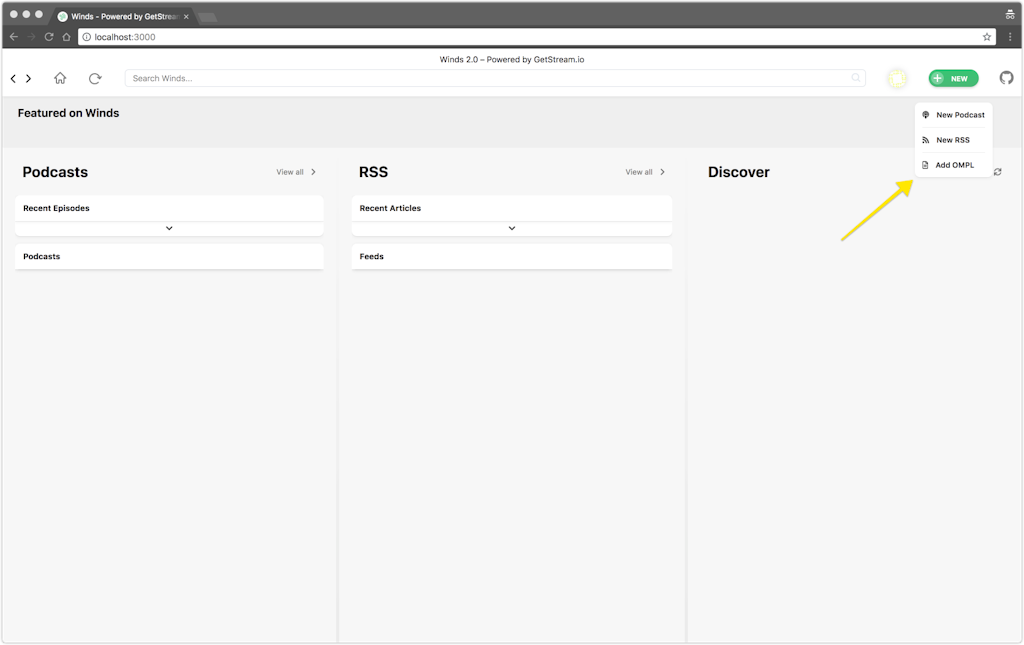Viewport: 1024px width, 645px height.
Task: Go back using the app's left chevron
Action: [13, 78]
